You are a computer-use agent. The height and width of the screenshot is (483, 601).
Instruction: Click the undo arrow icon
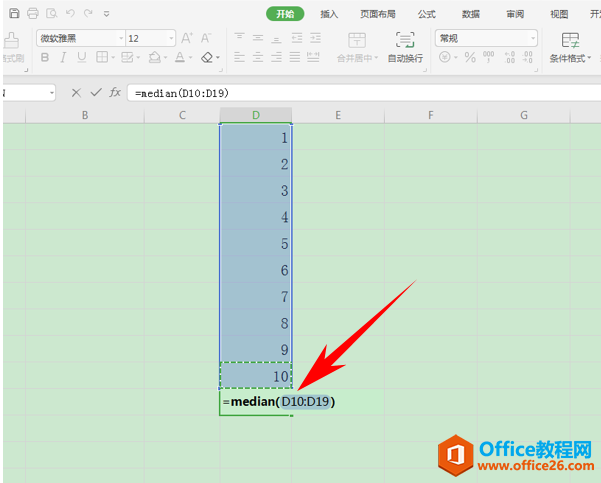pos(70,14)
